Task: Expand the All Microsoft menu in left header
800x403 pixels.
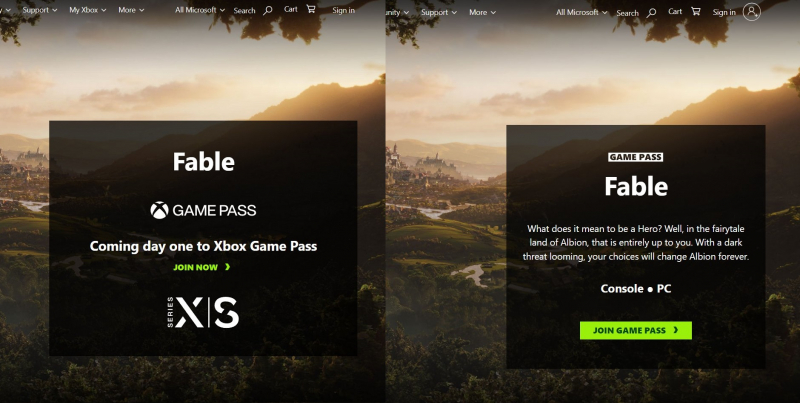Action: [x=199, y=10]
